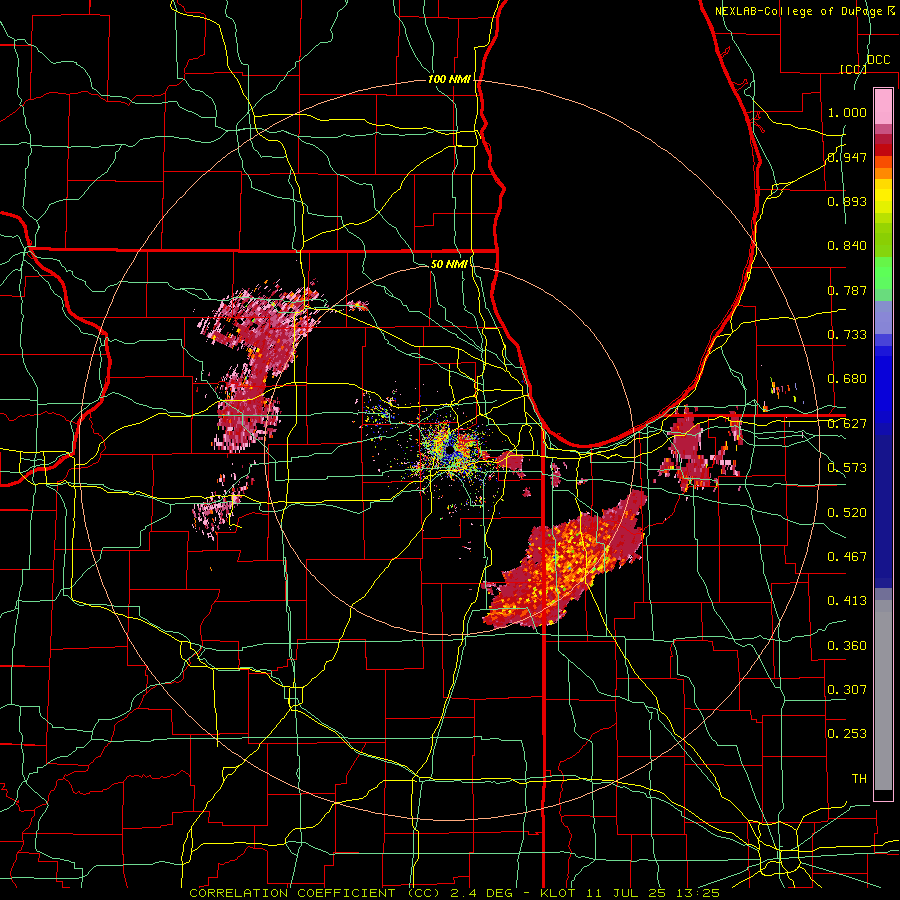The width and height of the screenshot is (900, 900).
Task: Click the 1.000 scale value
Action: tap(847, 112)
